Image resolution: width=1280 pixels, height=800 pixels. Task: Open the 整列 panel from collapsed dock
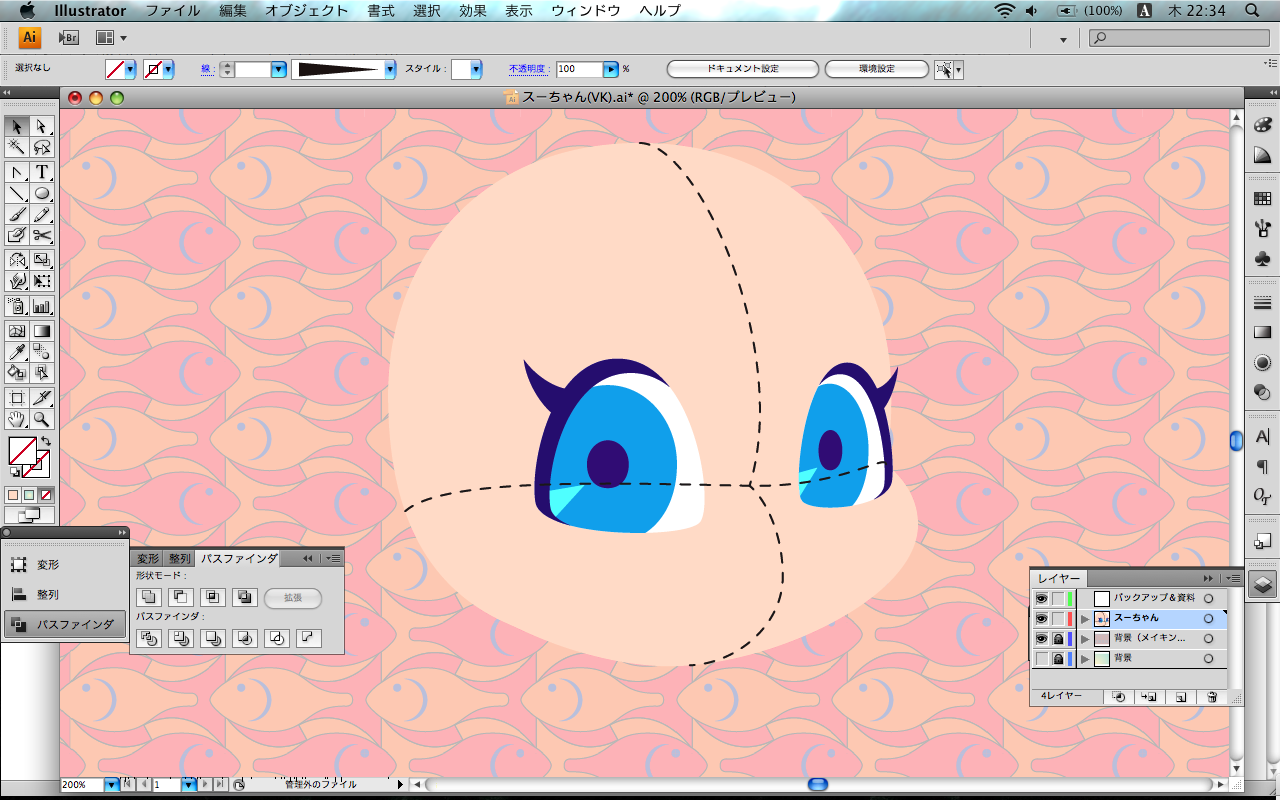[x=64, y=594]
